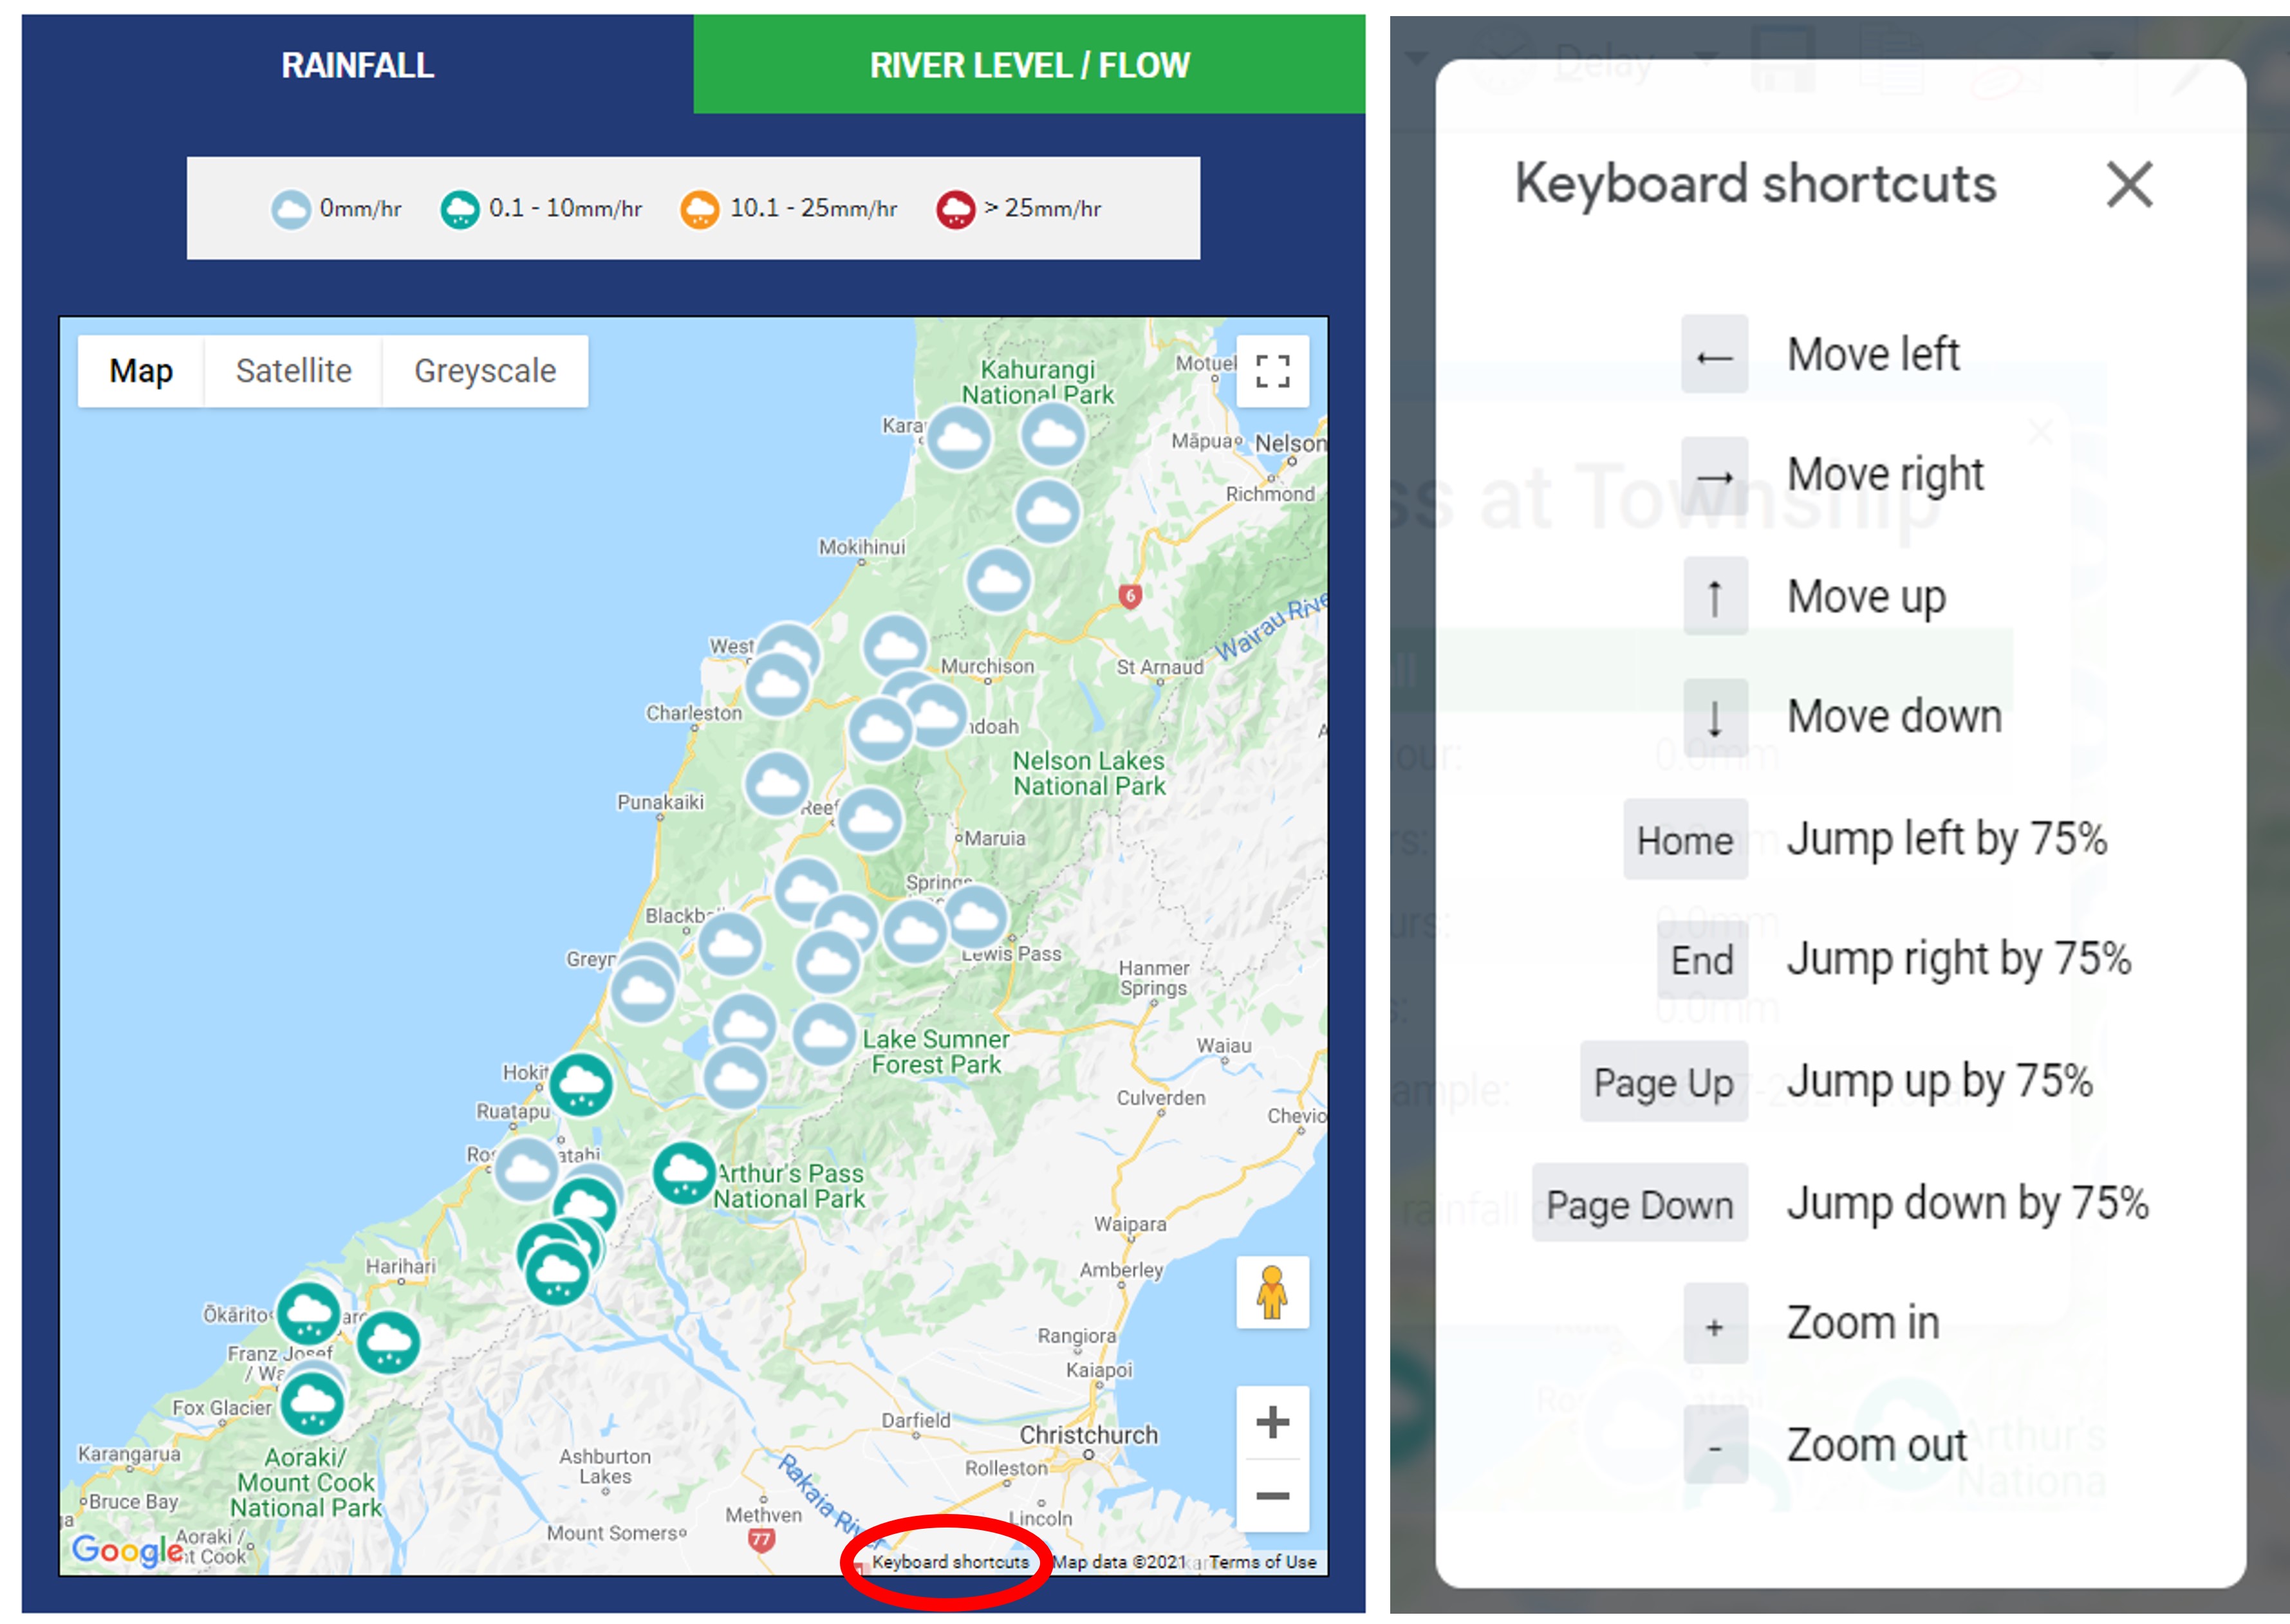Click the 0mm/hr legend icon
Image resolution: width=2290 pixels, height=1624 pixels.
[x=291, y=209]
